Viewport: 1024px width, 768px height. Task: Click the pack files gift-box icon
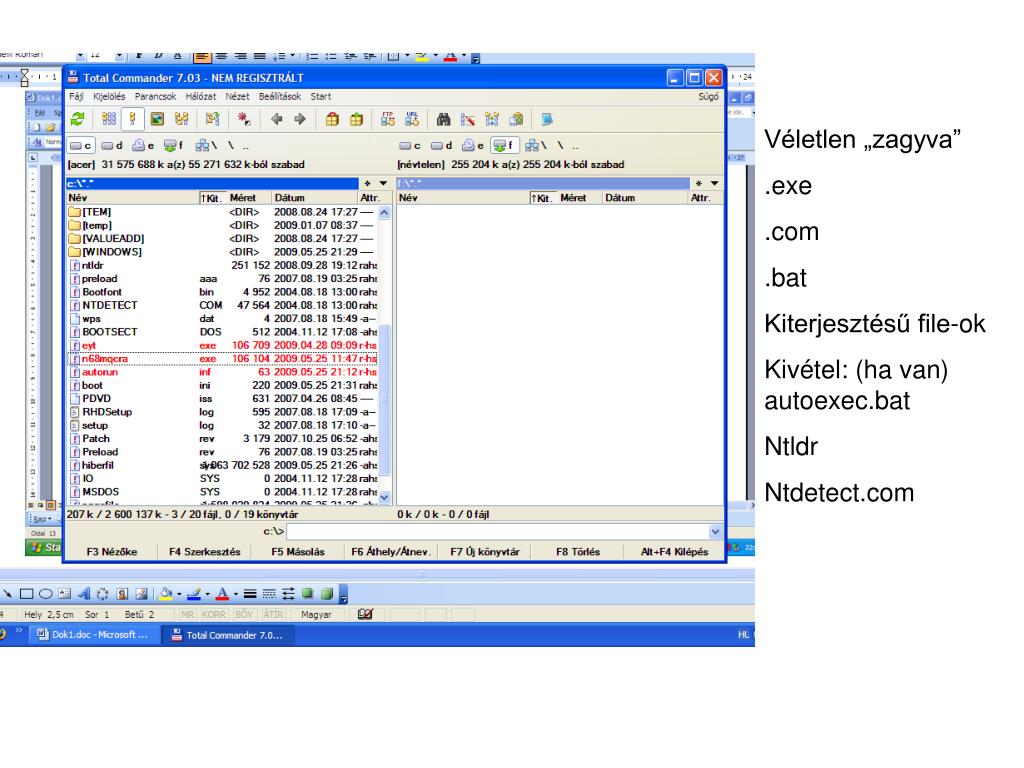point(332,119)
